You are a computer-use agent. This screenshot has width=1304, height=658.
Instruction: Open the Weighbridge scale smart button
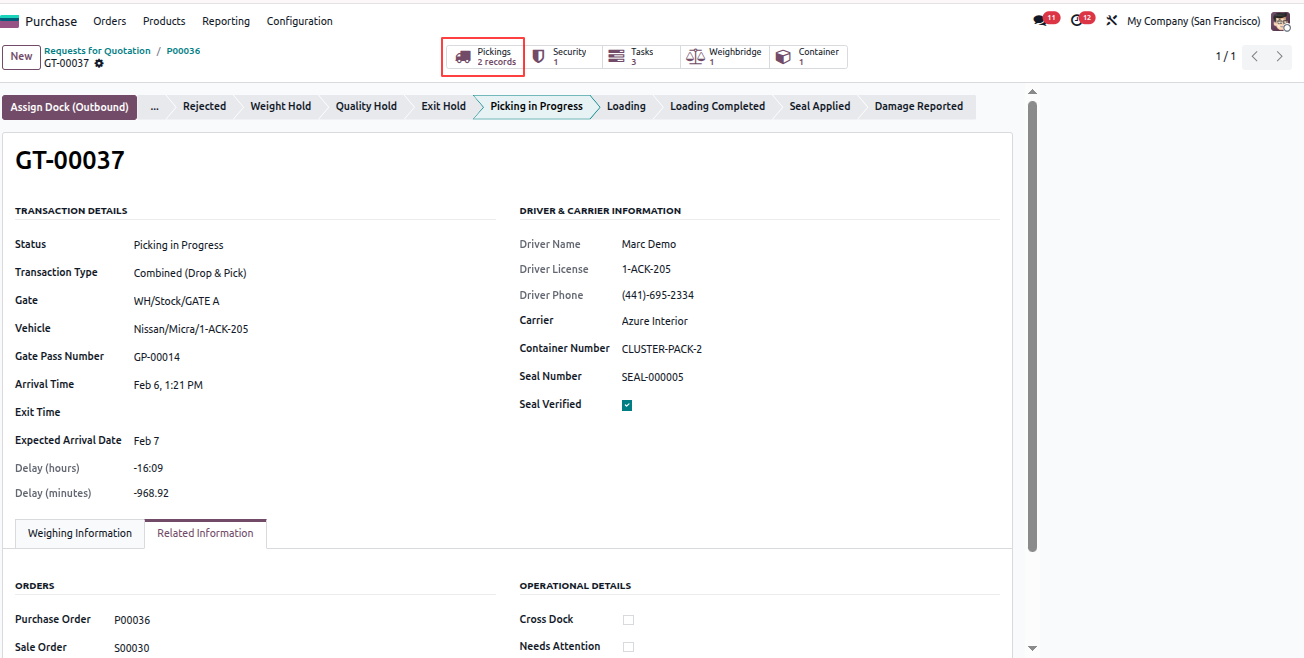point(725,57)
